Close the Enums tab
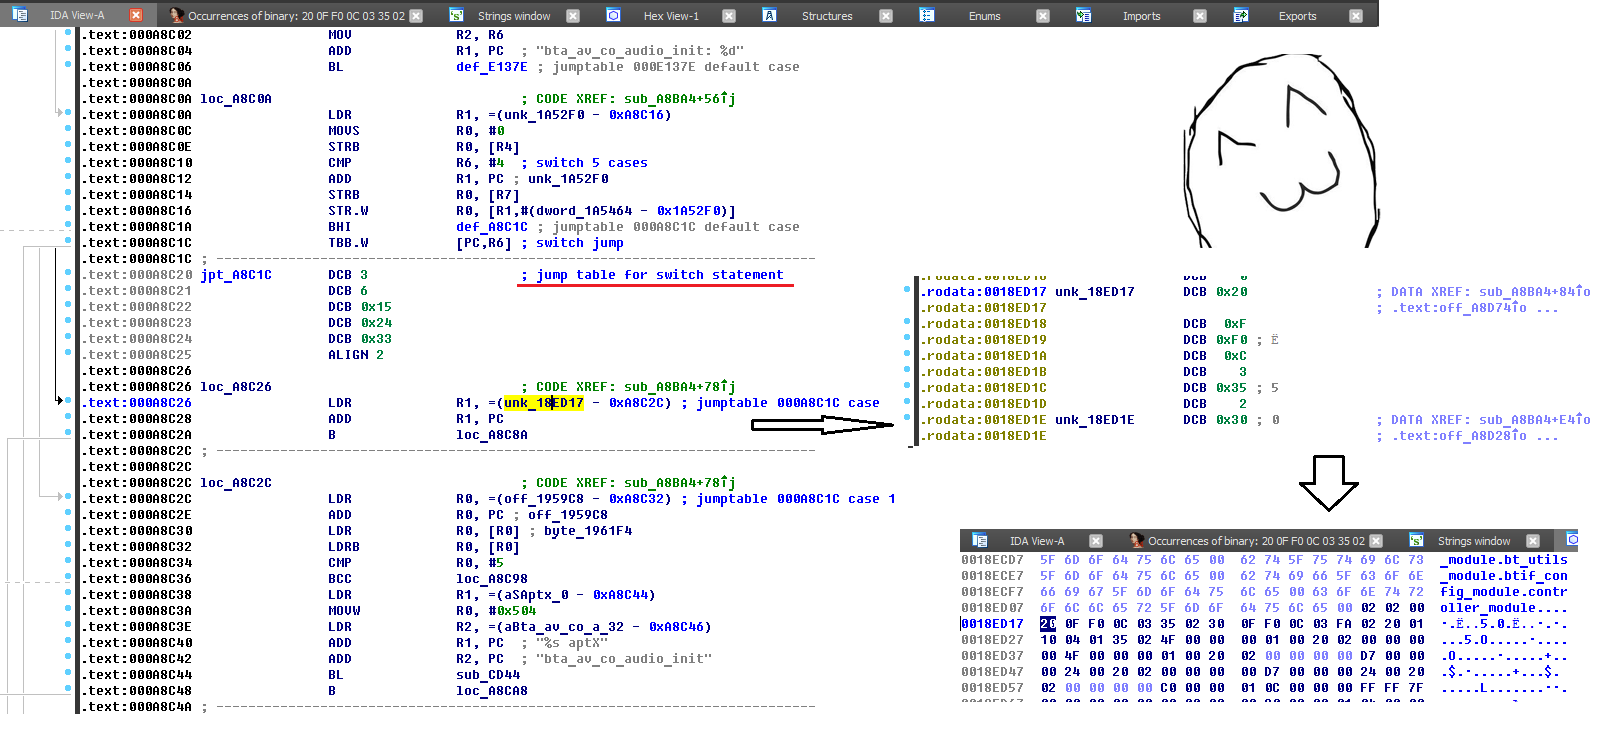Image resolution: width=1605 pixels, height=745 pixels. 1043,15
